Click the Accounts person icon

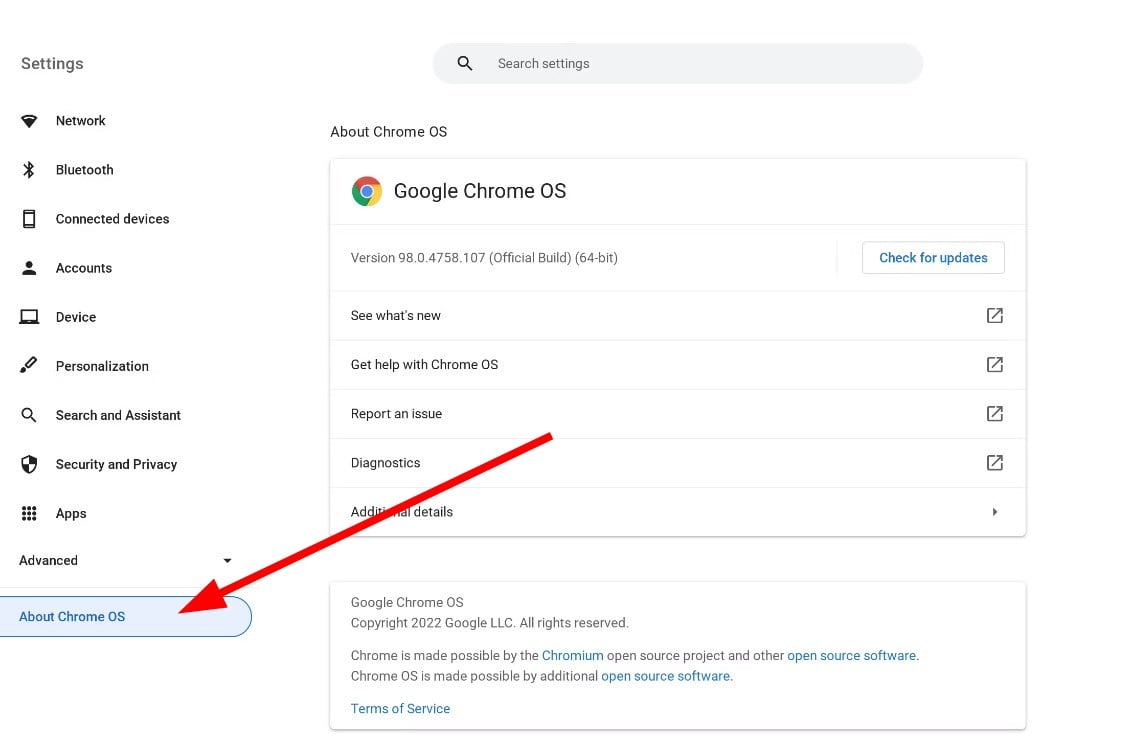29,268
